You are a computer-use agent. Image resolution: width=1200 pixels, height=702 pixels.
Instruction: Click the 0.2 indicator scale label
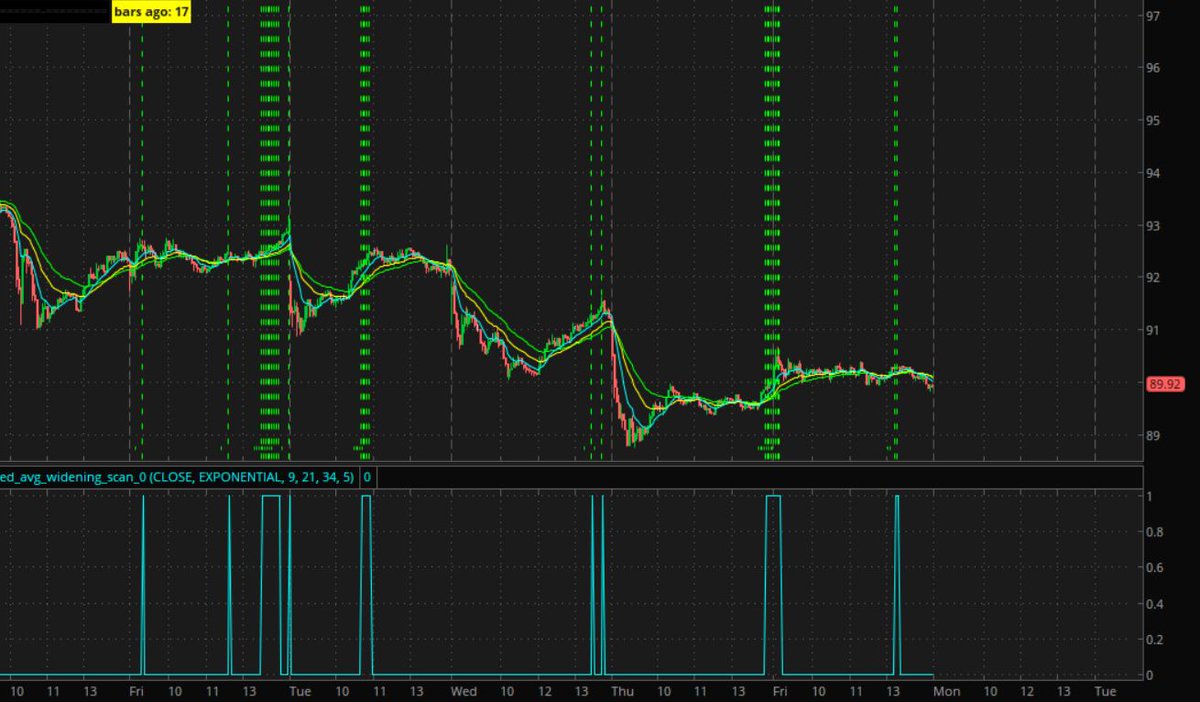tap(1156, 639)
